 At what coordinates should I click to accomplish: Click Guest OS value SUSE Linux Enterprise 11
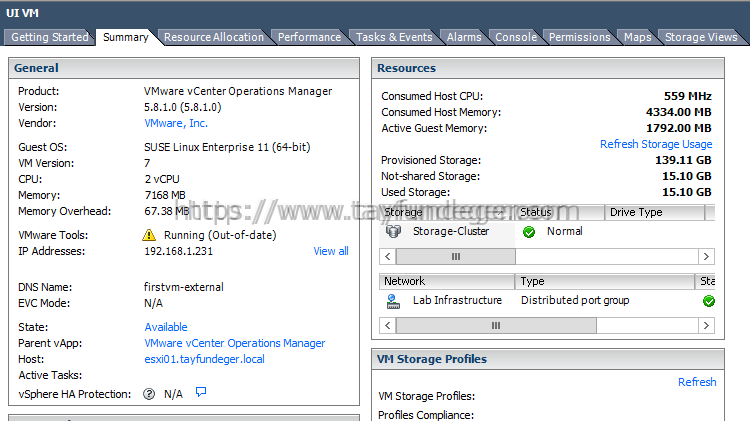coord(227,147)
